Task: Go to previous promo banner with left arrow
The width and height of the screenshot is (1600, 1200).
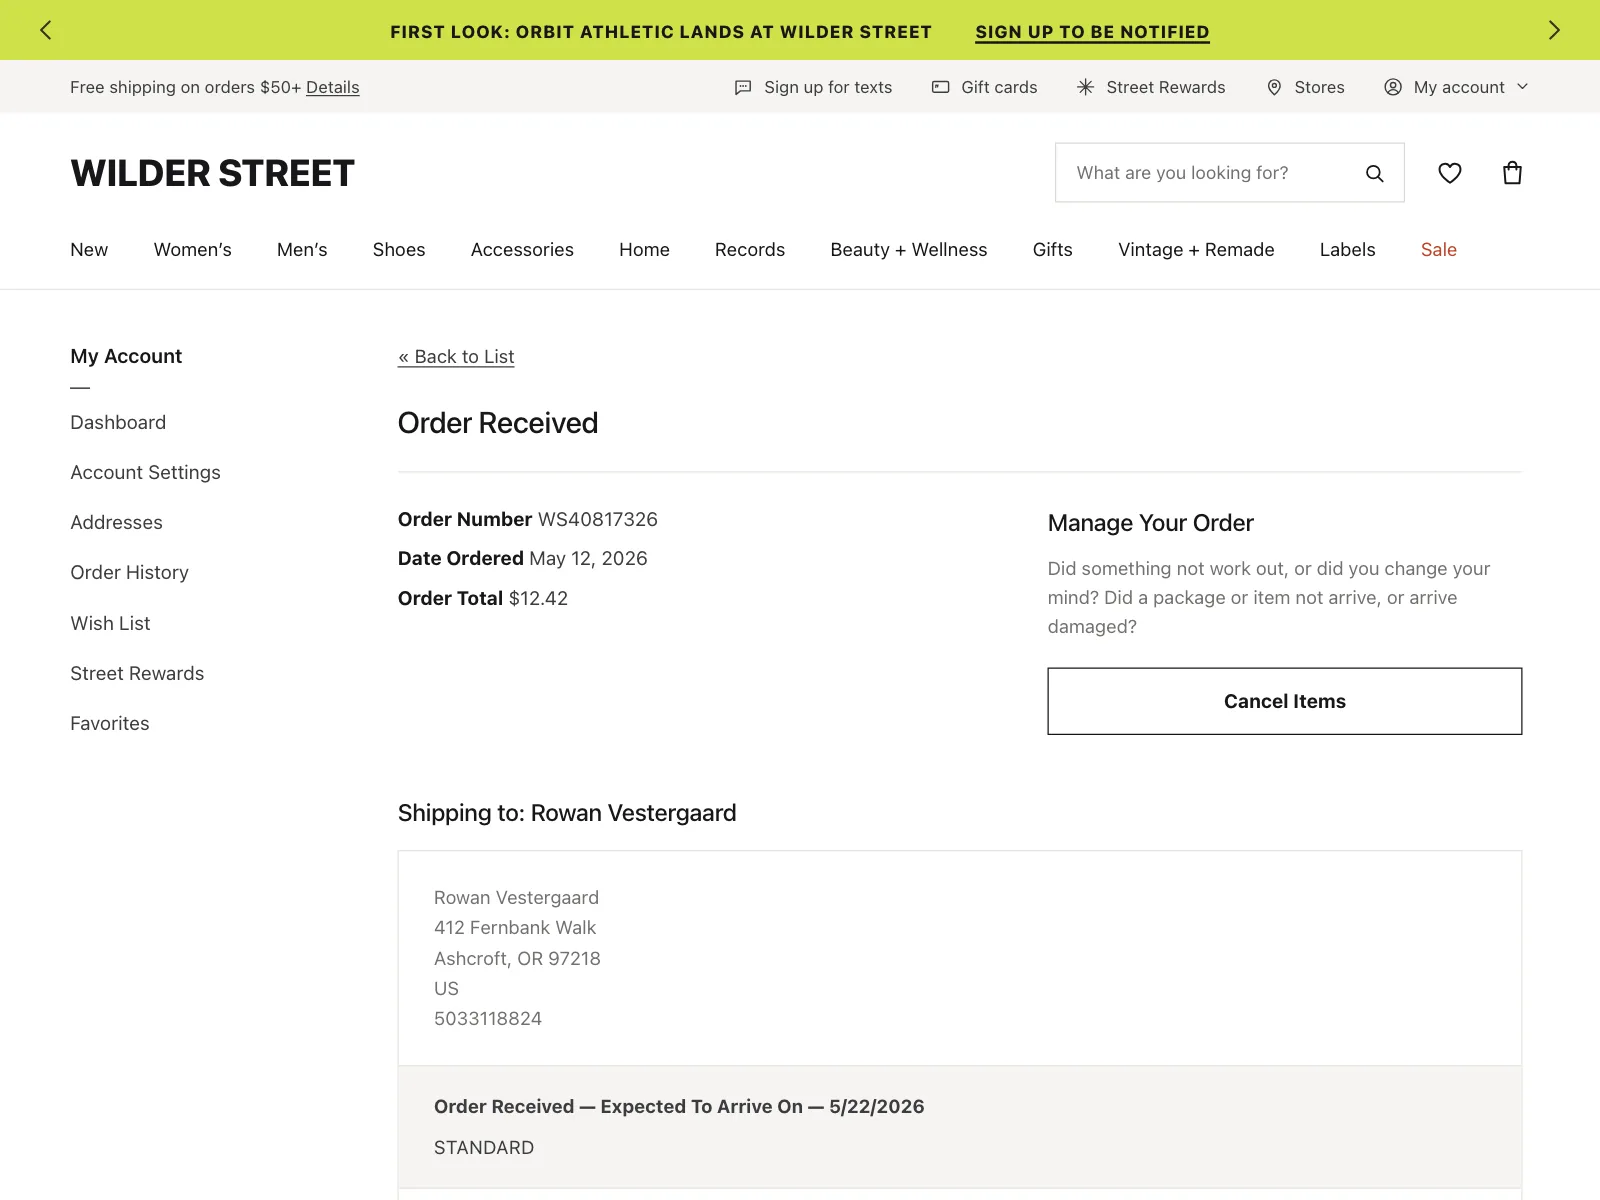Action: pyautogui.click(x=45, y=30)
